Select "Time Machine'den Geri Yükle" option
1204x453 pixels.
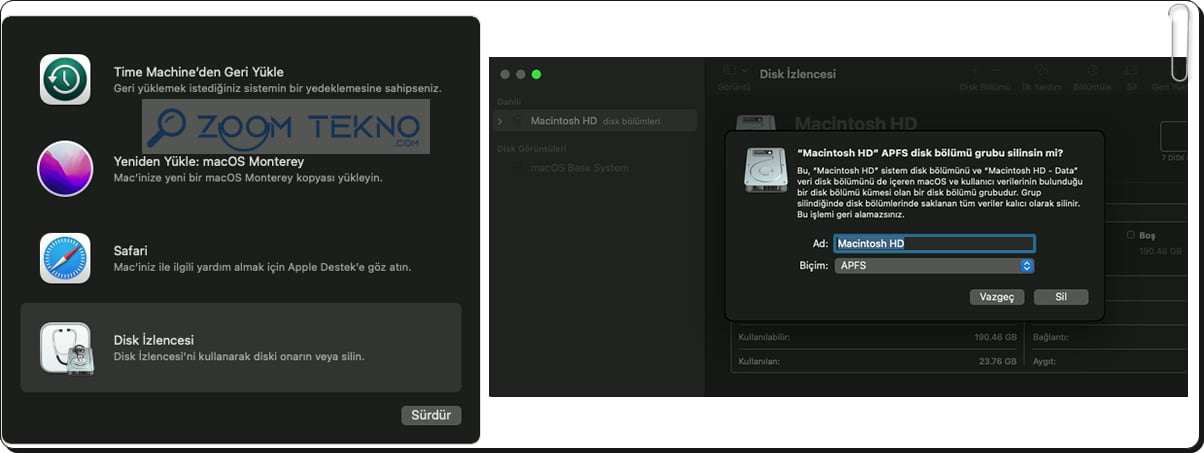coord(199,72)
